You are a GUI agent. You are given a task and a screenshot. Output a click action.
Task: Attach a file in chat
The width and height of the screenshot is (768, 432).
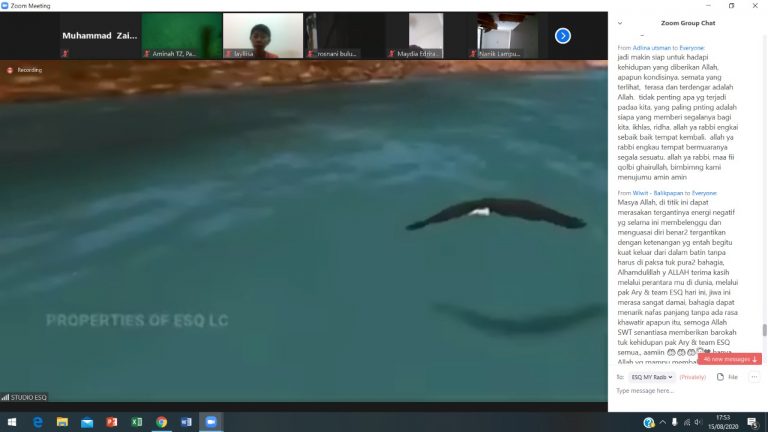727,377
